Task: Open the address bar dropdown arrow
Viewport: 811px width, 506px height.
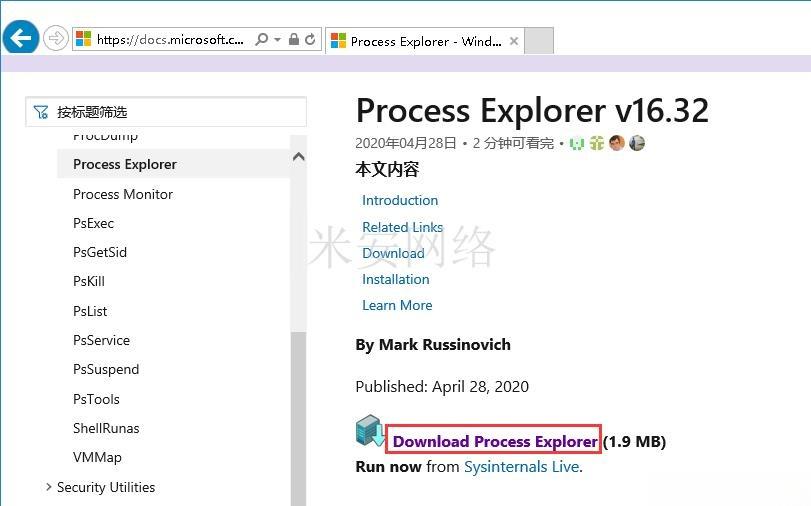Action: point(277,40)
